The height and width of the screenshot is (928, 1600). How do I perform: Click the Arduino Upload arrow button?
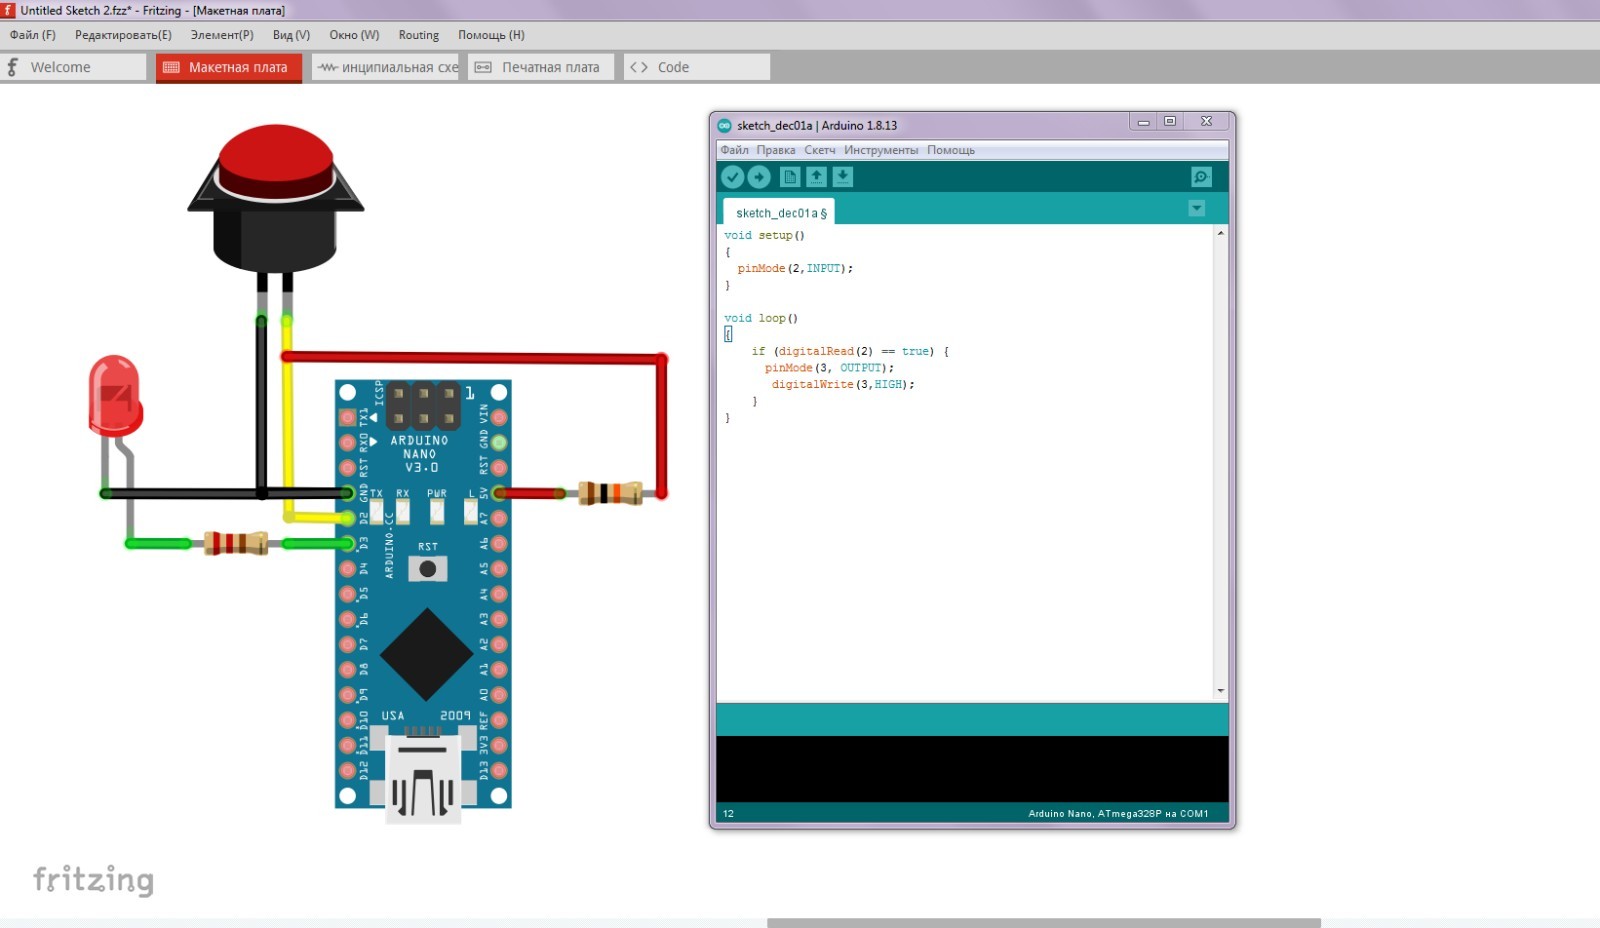tap(759, 177)
